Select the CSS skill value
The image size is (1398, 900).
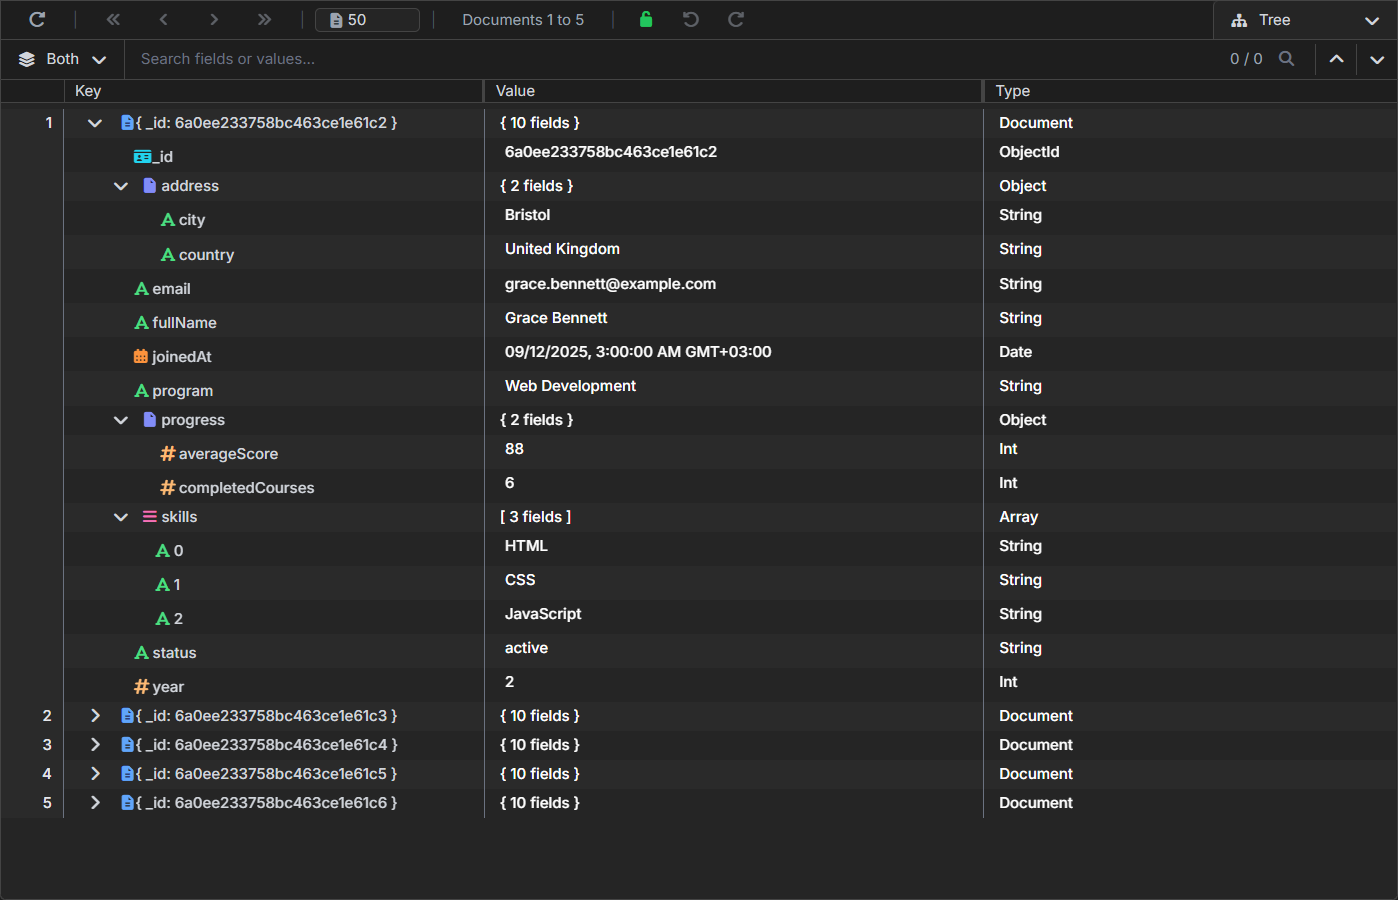pos(520,580)
